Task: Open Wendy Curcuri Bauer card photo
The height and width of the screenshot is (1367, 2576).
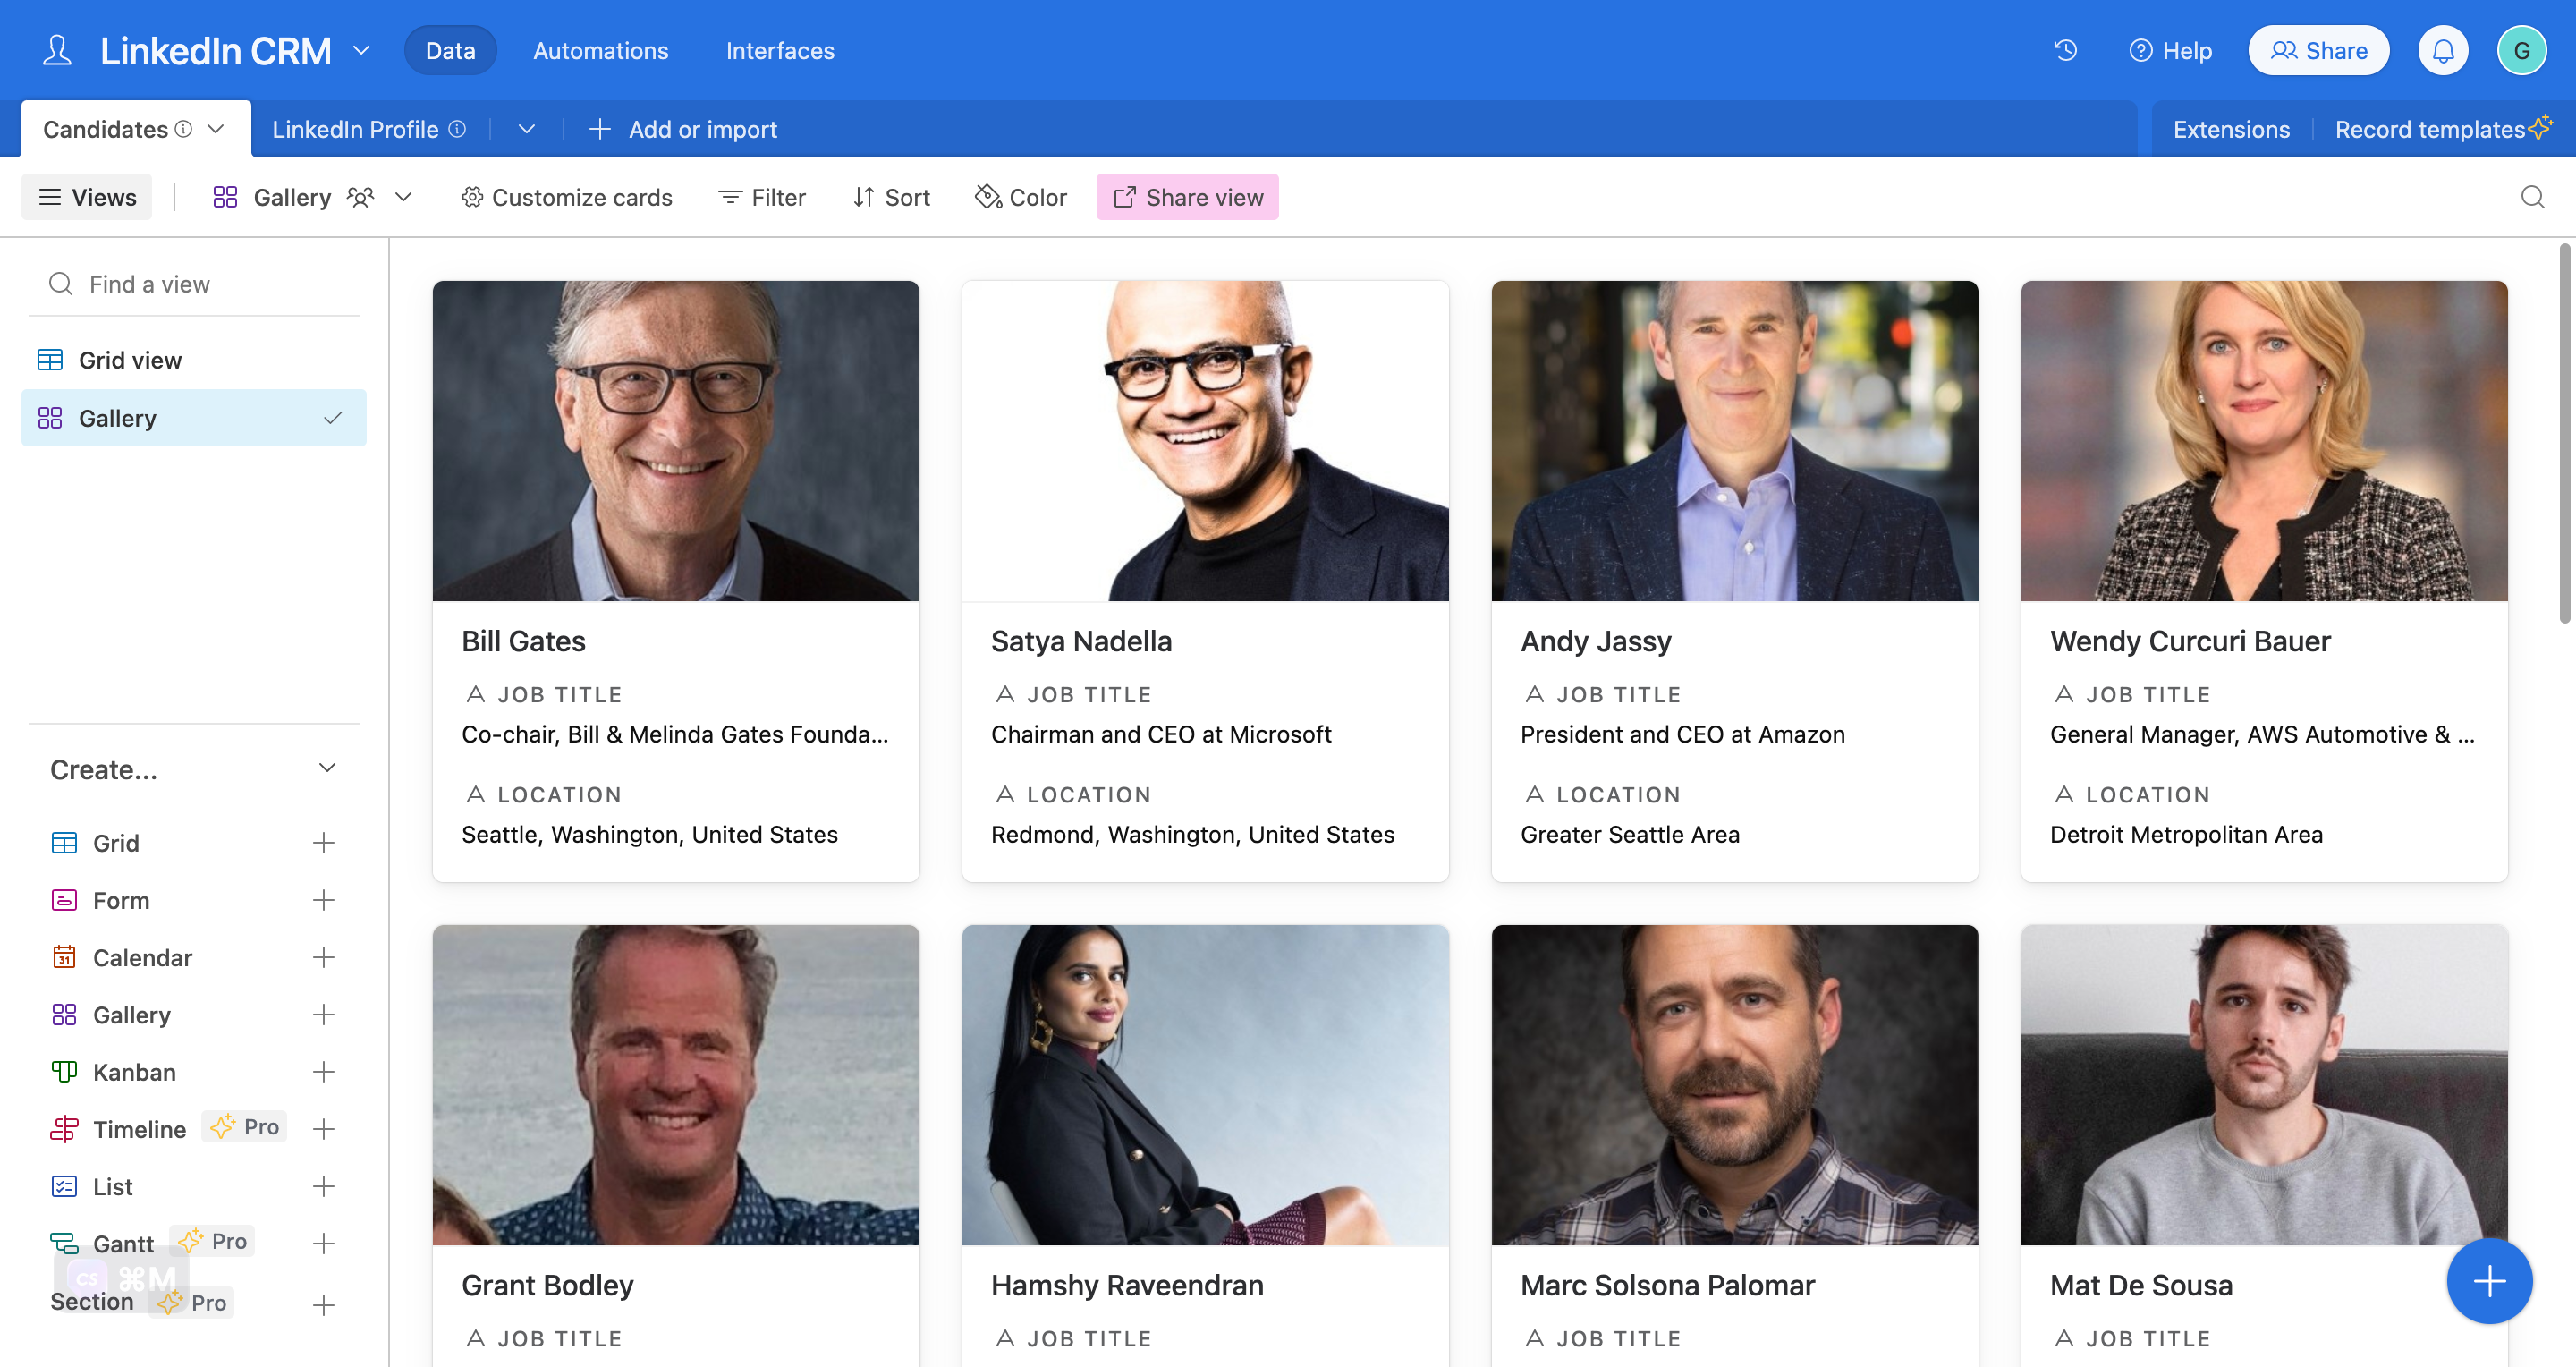Action: pyautogui.click(x=2264, y=441)
